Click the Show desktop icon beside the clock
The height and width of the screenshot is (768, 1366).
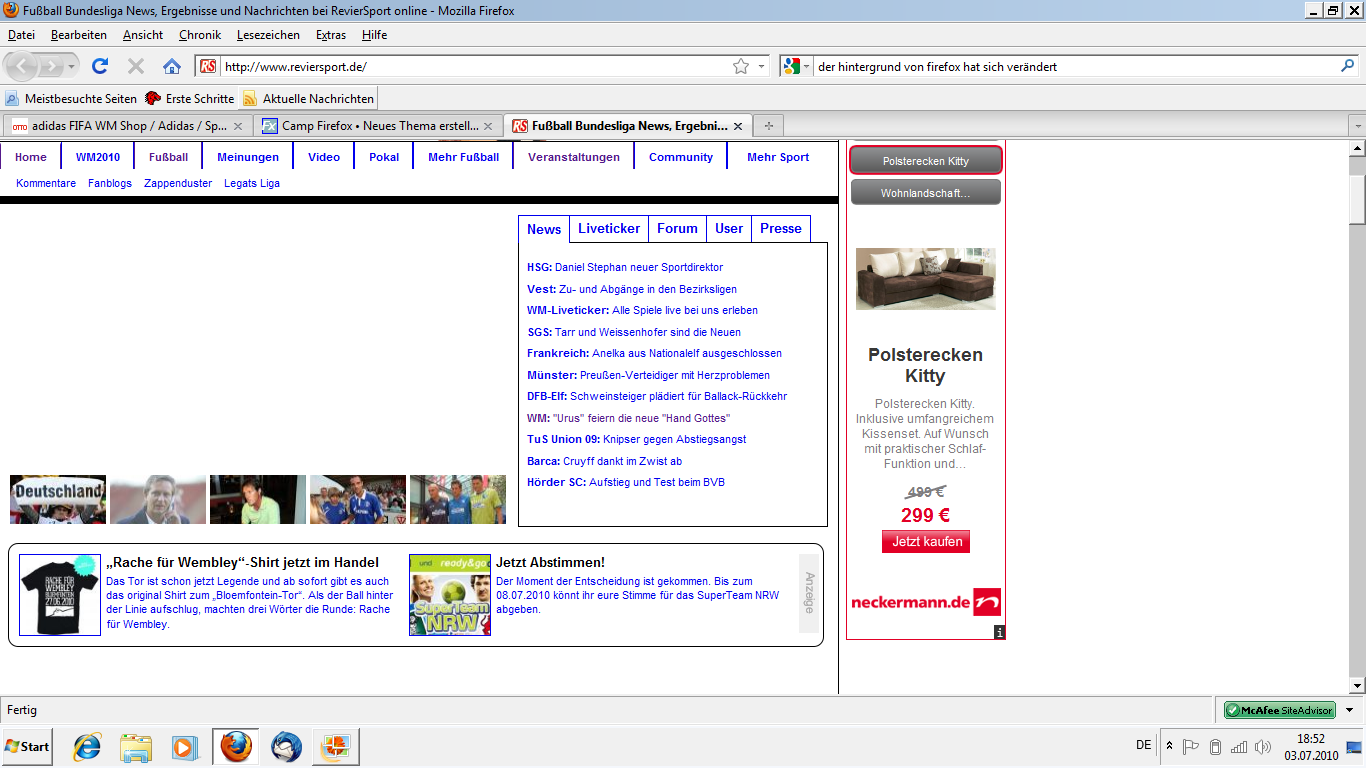click(1354, 747)
